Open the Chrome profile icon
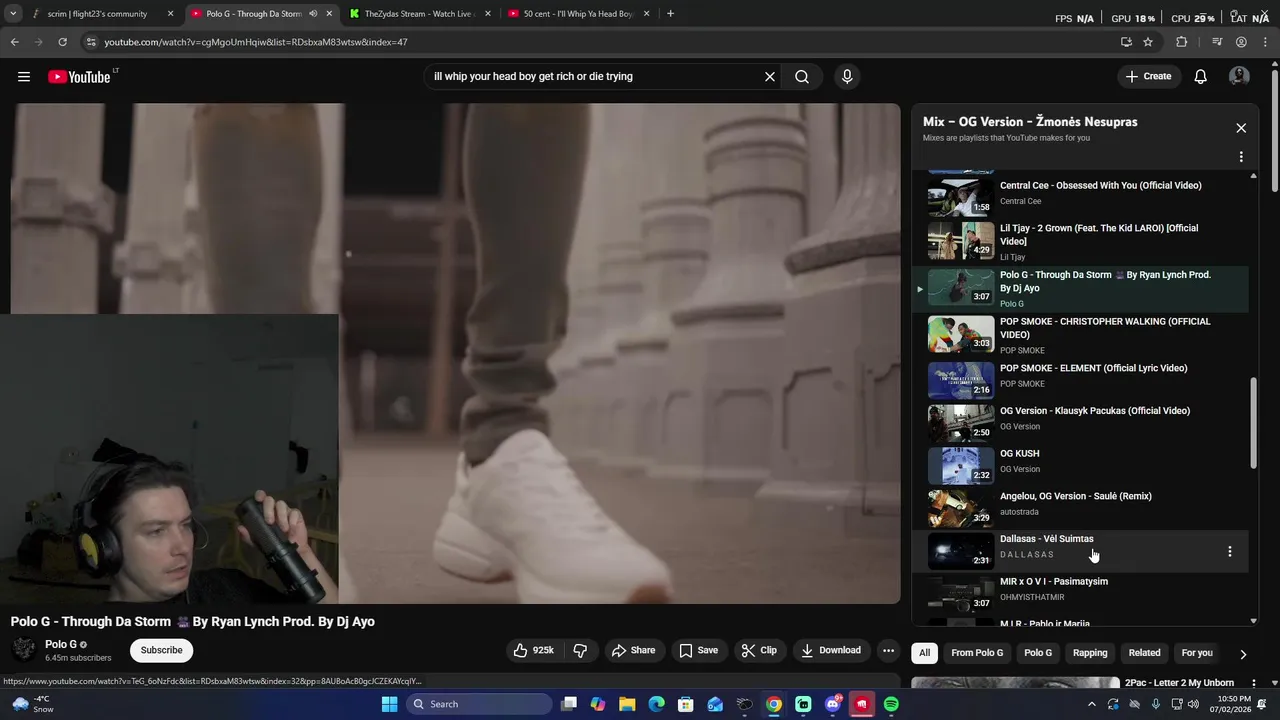This screenshot has height=720, width=1280. pos(1241,42)
